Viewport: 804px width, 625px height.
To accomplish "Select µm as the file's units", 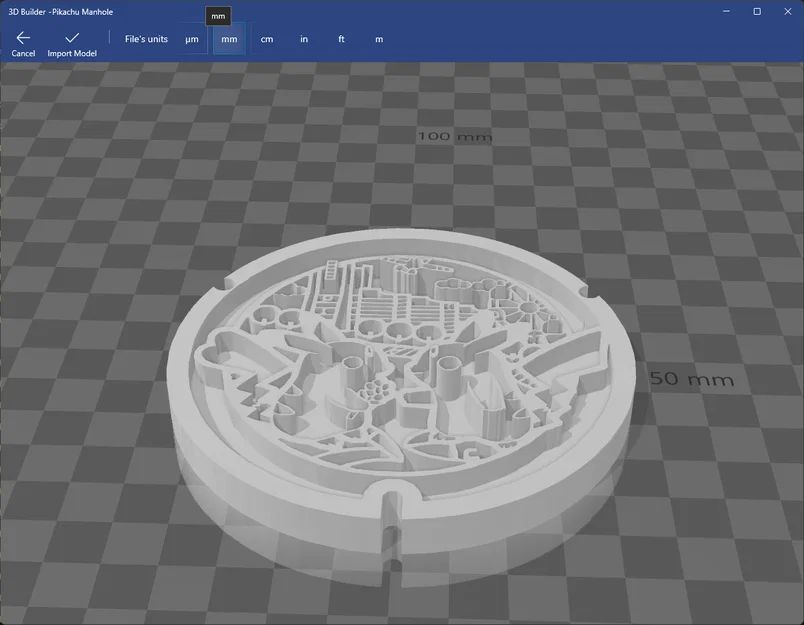I will pyautogui.click(x=192, y=39).
